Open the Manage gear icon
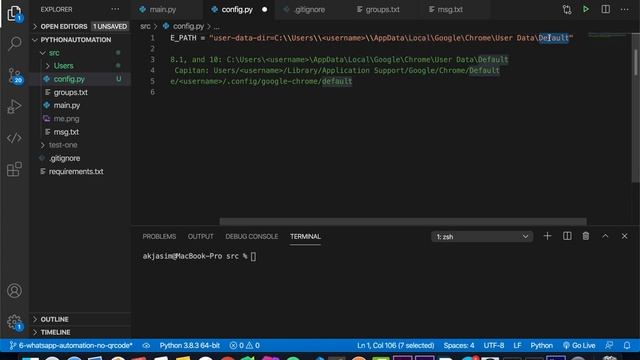The width and height of the screenshot is (640, 360). pyautogui.click(x=14, y=322)
